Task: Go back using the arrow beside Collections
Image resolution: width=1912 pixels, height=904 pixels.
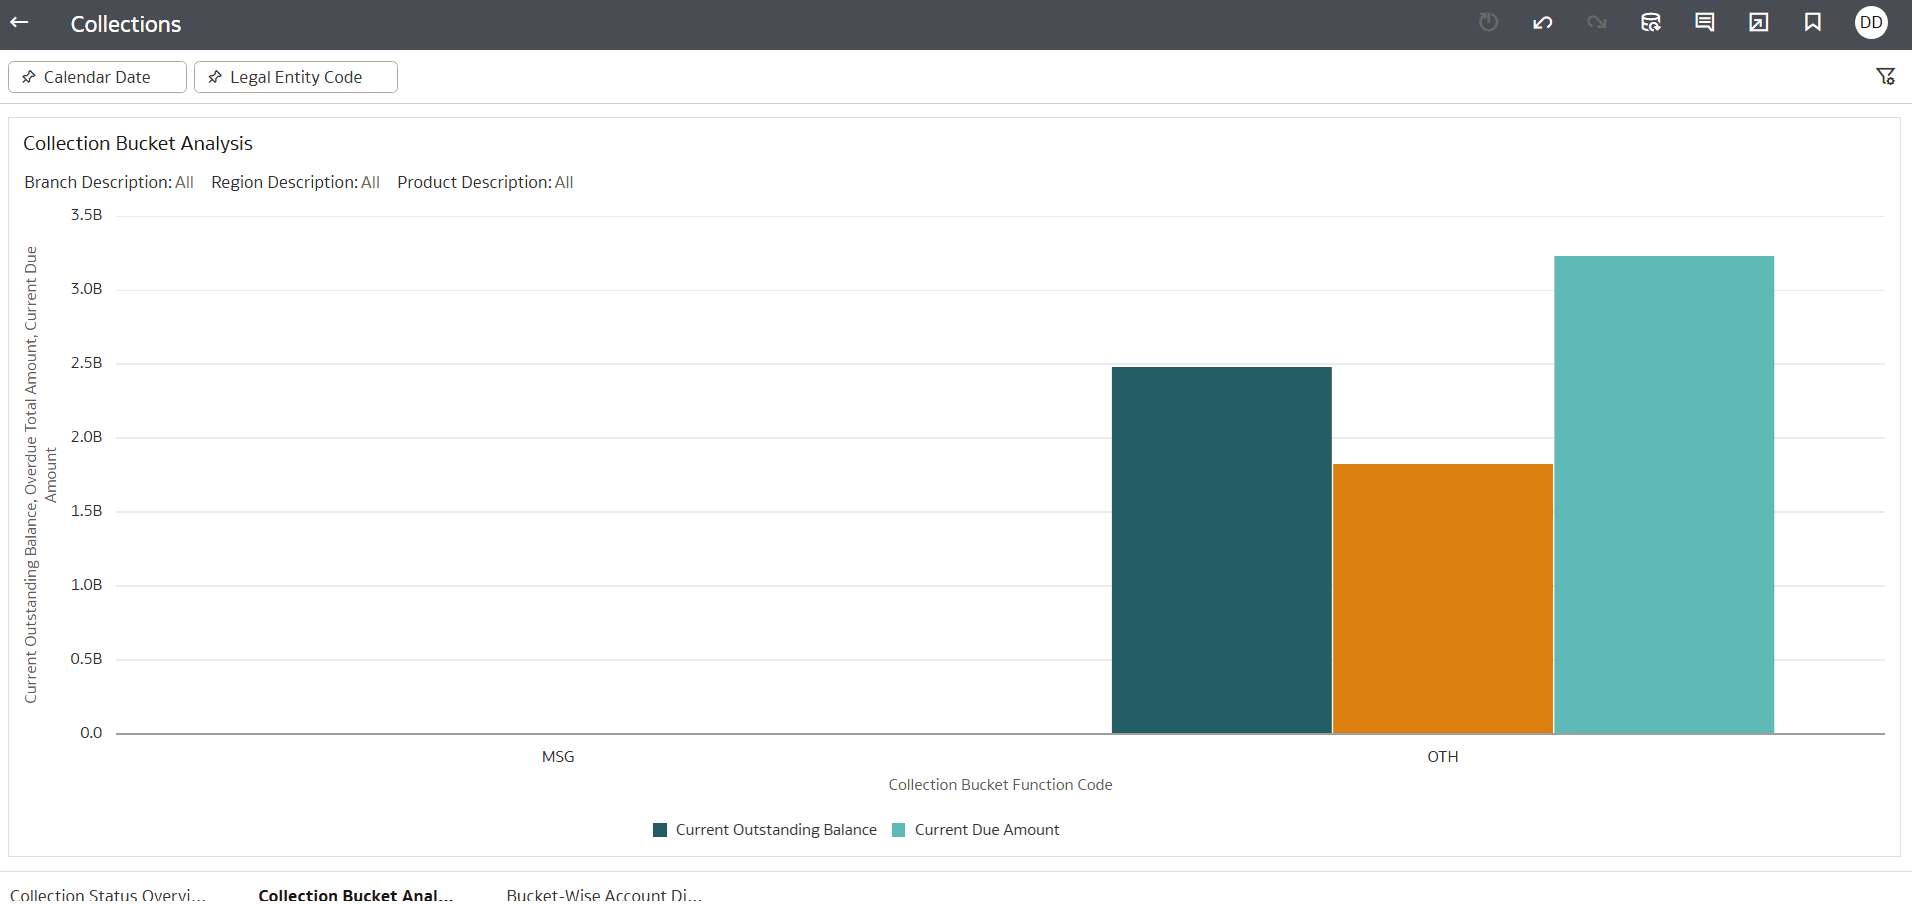Action: [x=20, y=23]
